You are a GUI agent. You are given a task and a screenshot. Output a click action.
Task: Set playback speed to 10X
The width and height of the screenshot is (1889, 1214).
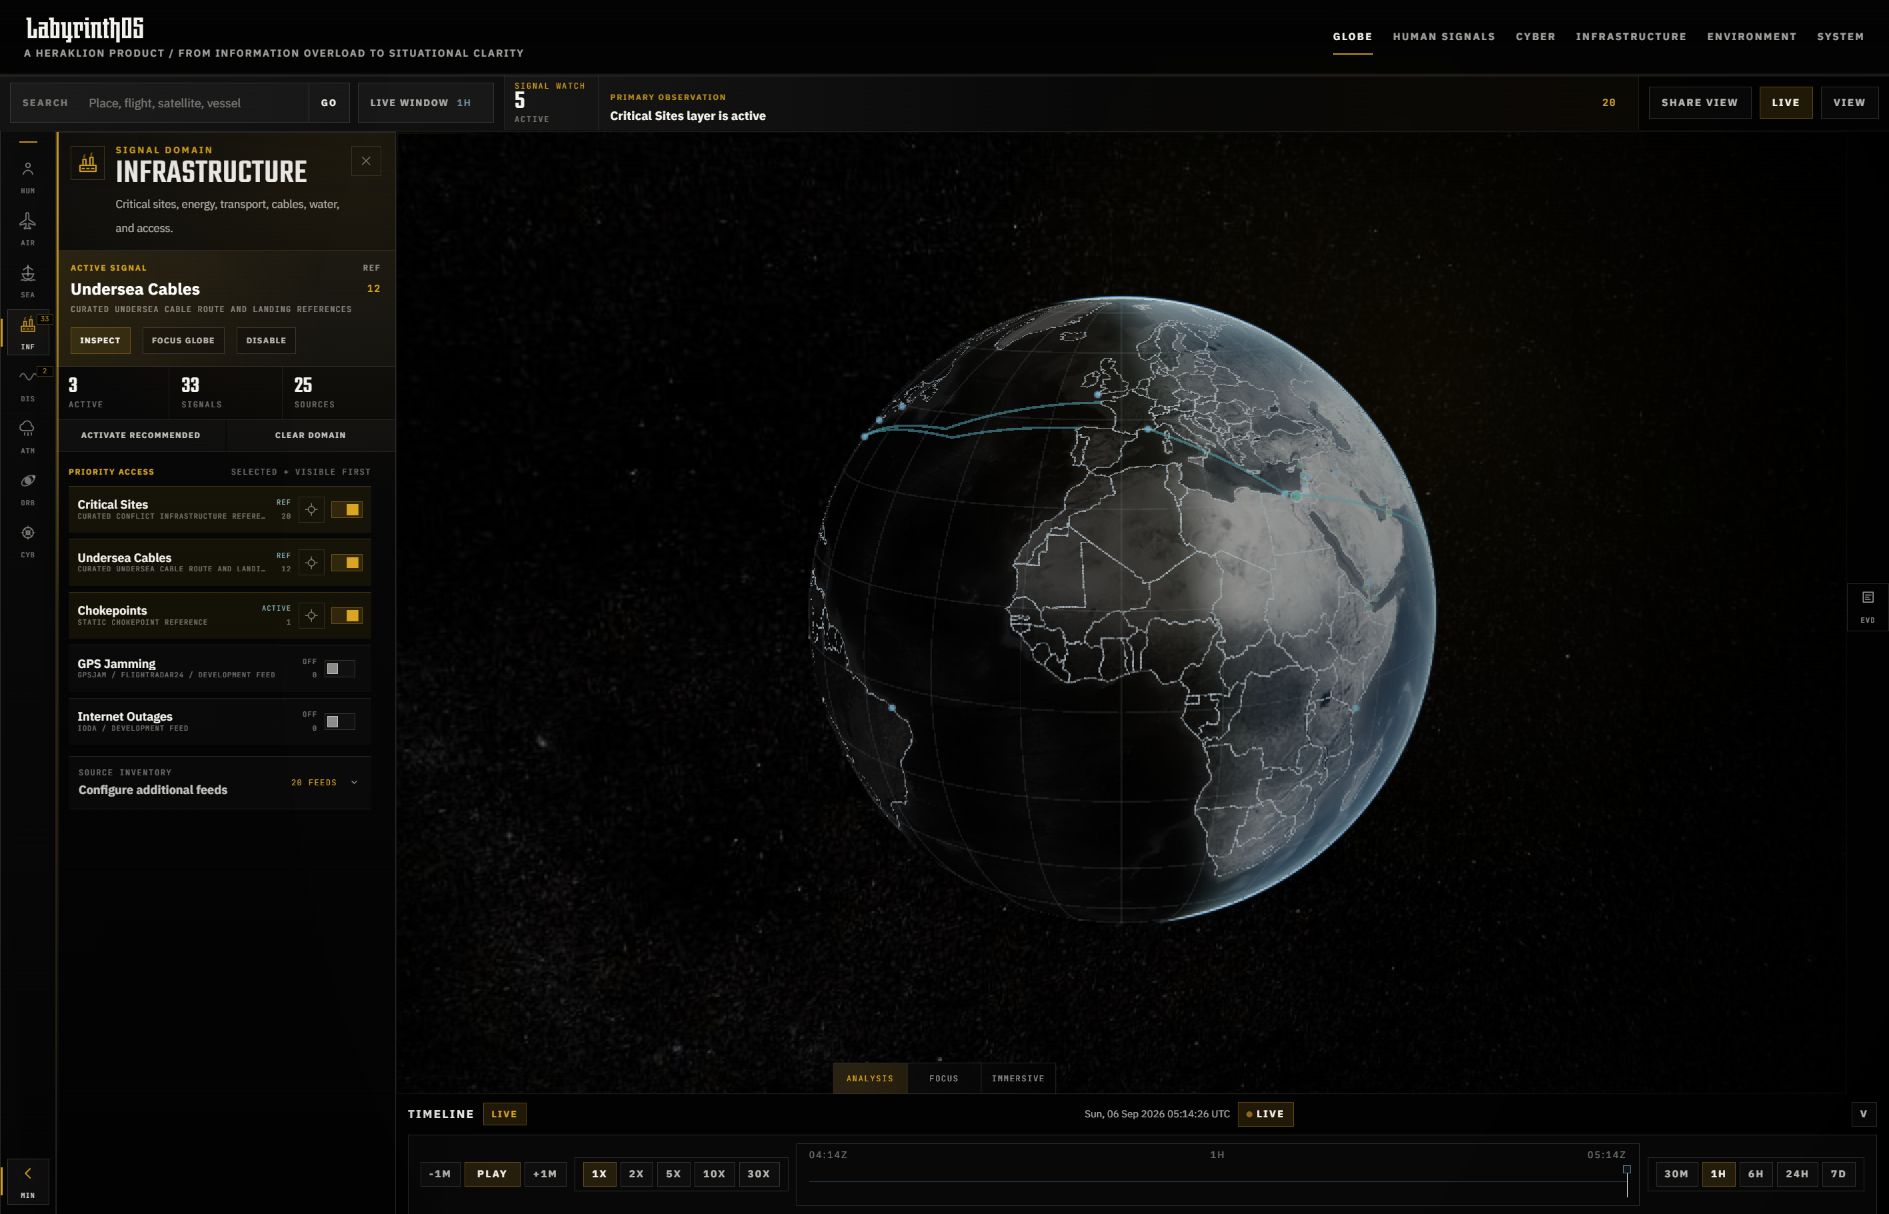[714, 1174]
